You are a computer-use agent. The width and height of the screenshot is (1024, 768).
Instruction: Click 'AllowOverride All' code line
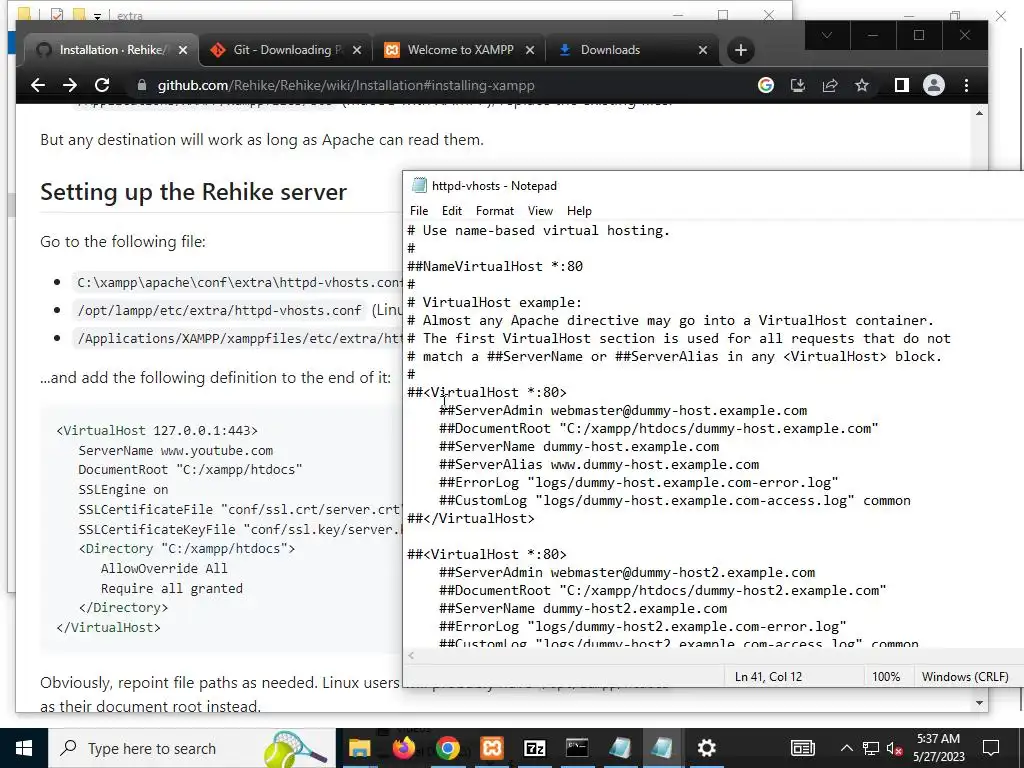tap(164, 569)
